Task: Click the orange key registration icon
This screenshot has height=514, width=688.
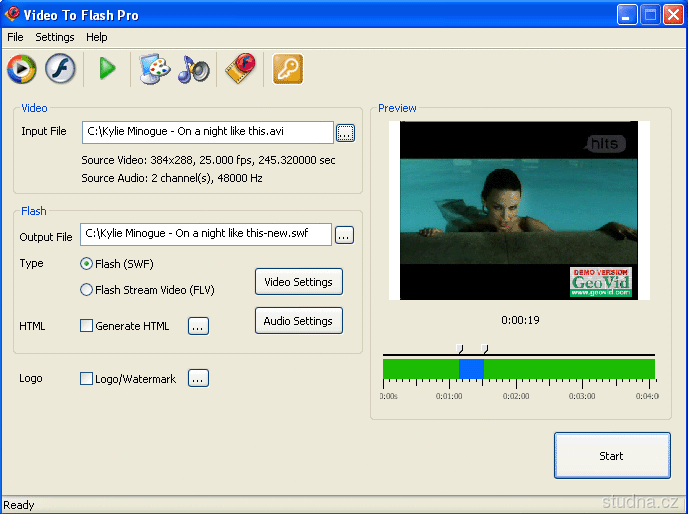Action: [288, 69]
